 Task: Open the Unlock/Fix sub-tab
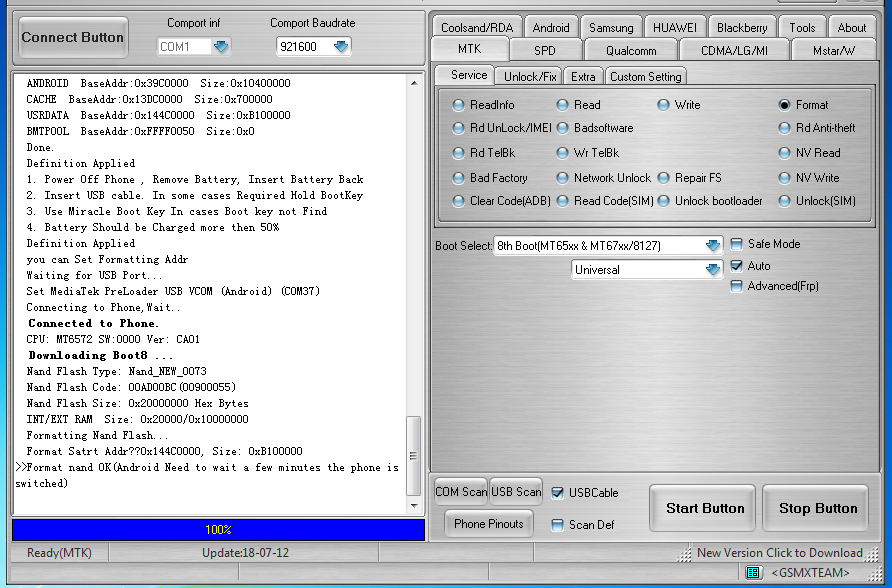point(530,76)
